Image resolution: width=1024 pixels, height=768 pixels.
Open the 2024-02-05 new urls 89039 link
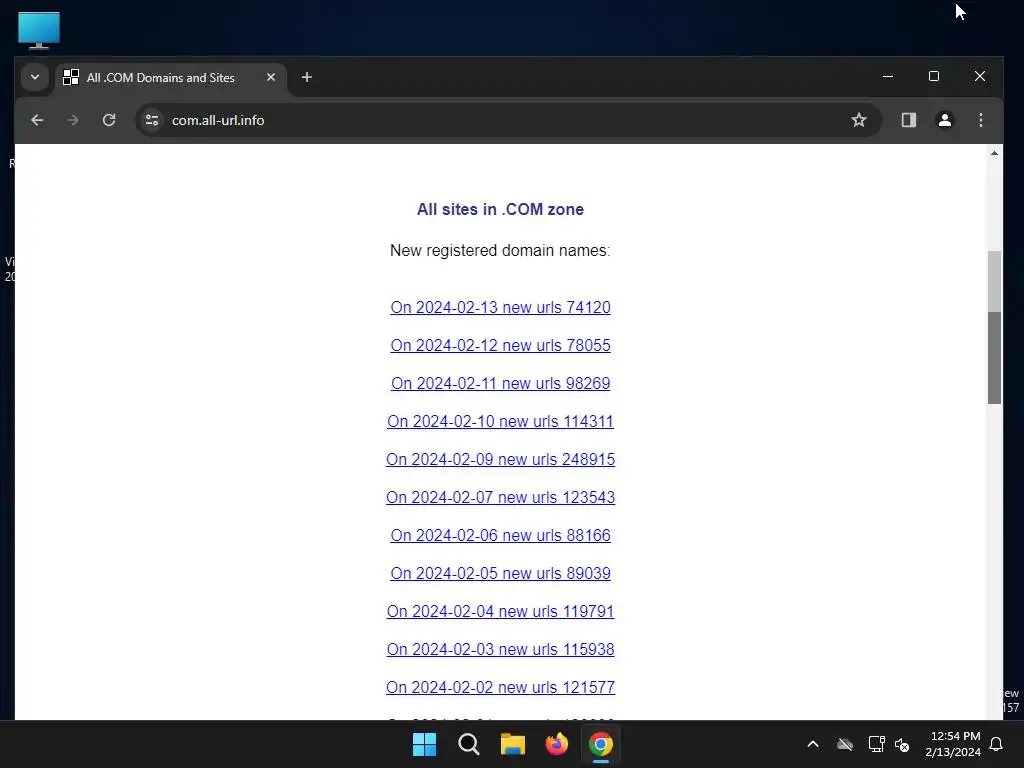[500, 573]
